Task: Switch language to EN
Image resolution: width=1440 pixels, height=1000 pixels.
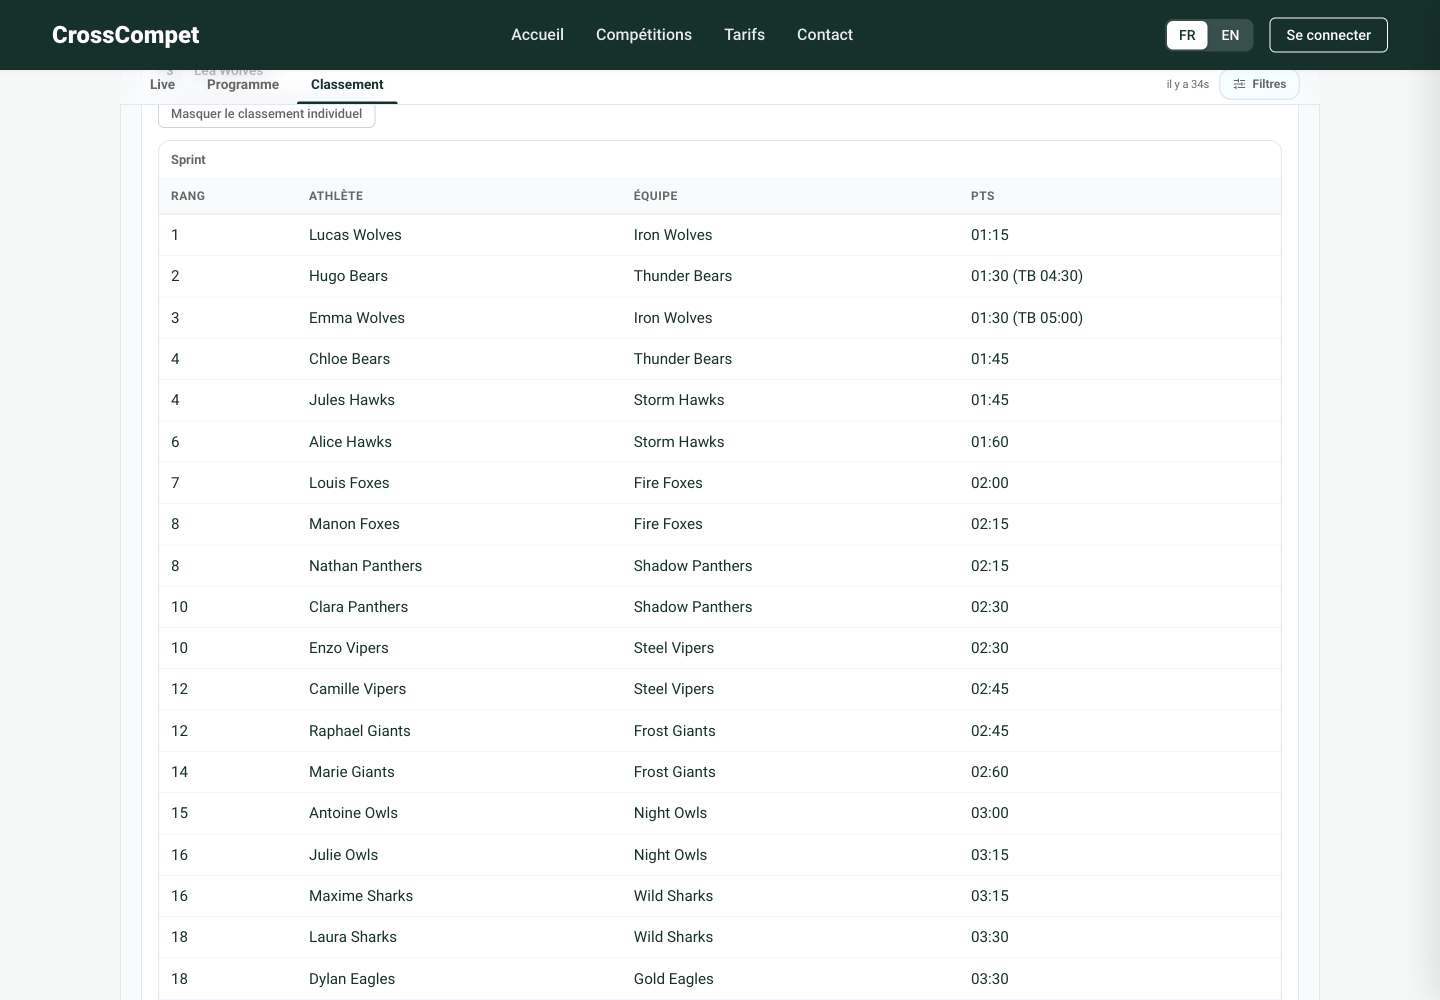Action: 1230,35
